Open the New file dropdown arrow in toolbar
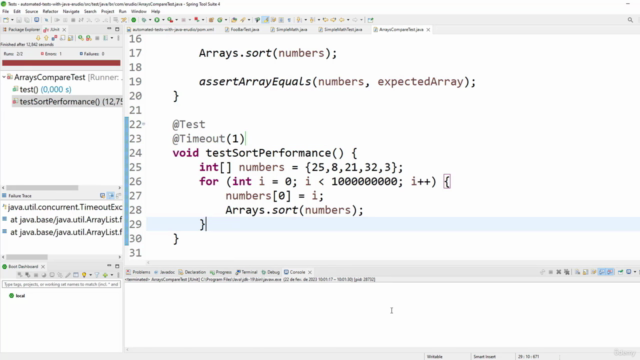Screen dimensions: 640x360 (12, 20)
